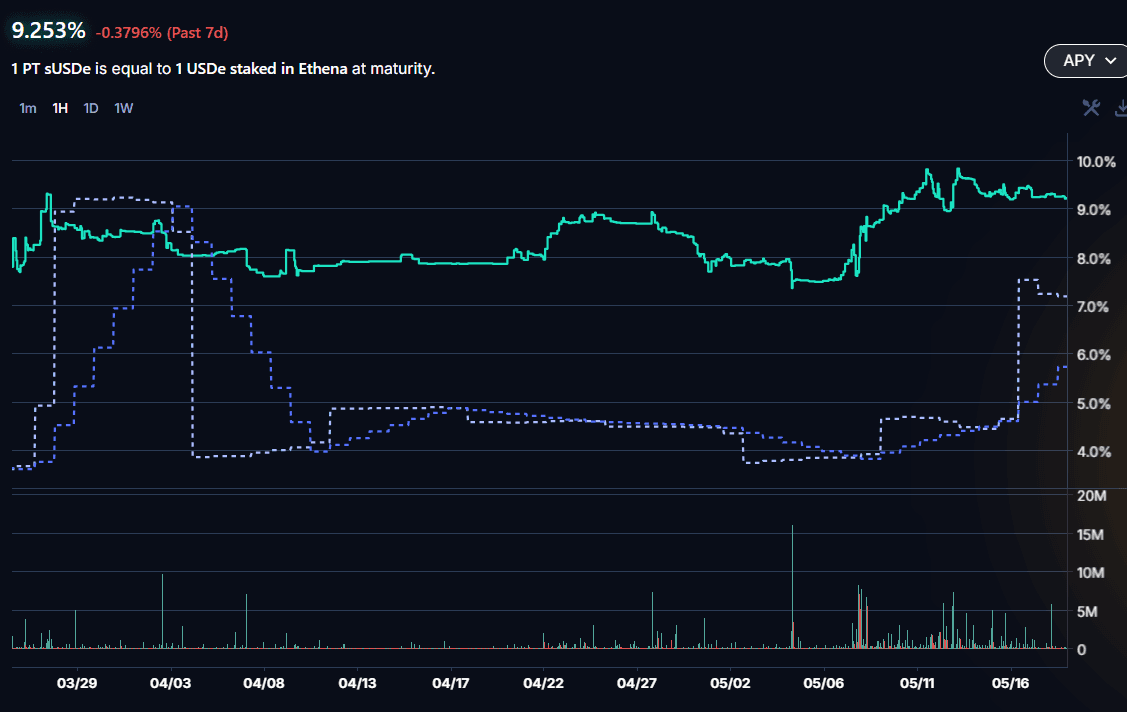Screen dimensions: 1127x712
Task: Click the 05/06 date label
Action: click(824, 683)
